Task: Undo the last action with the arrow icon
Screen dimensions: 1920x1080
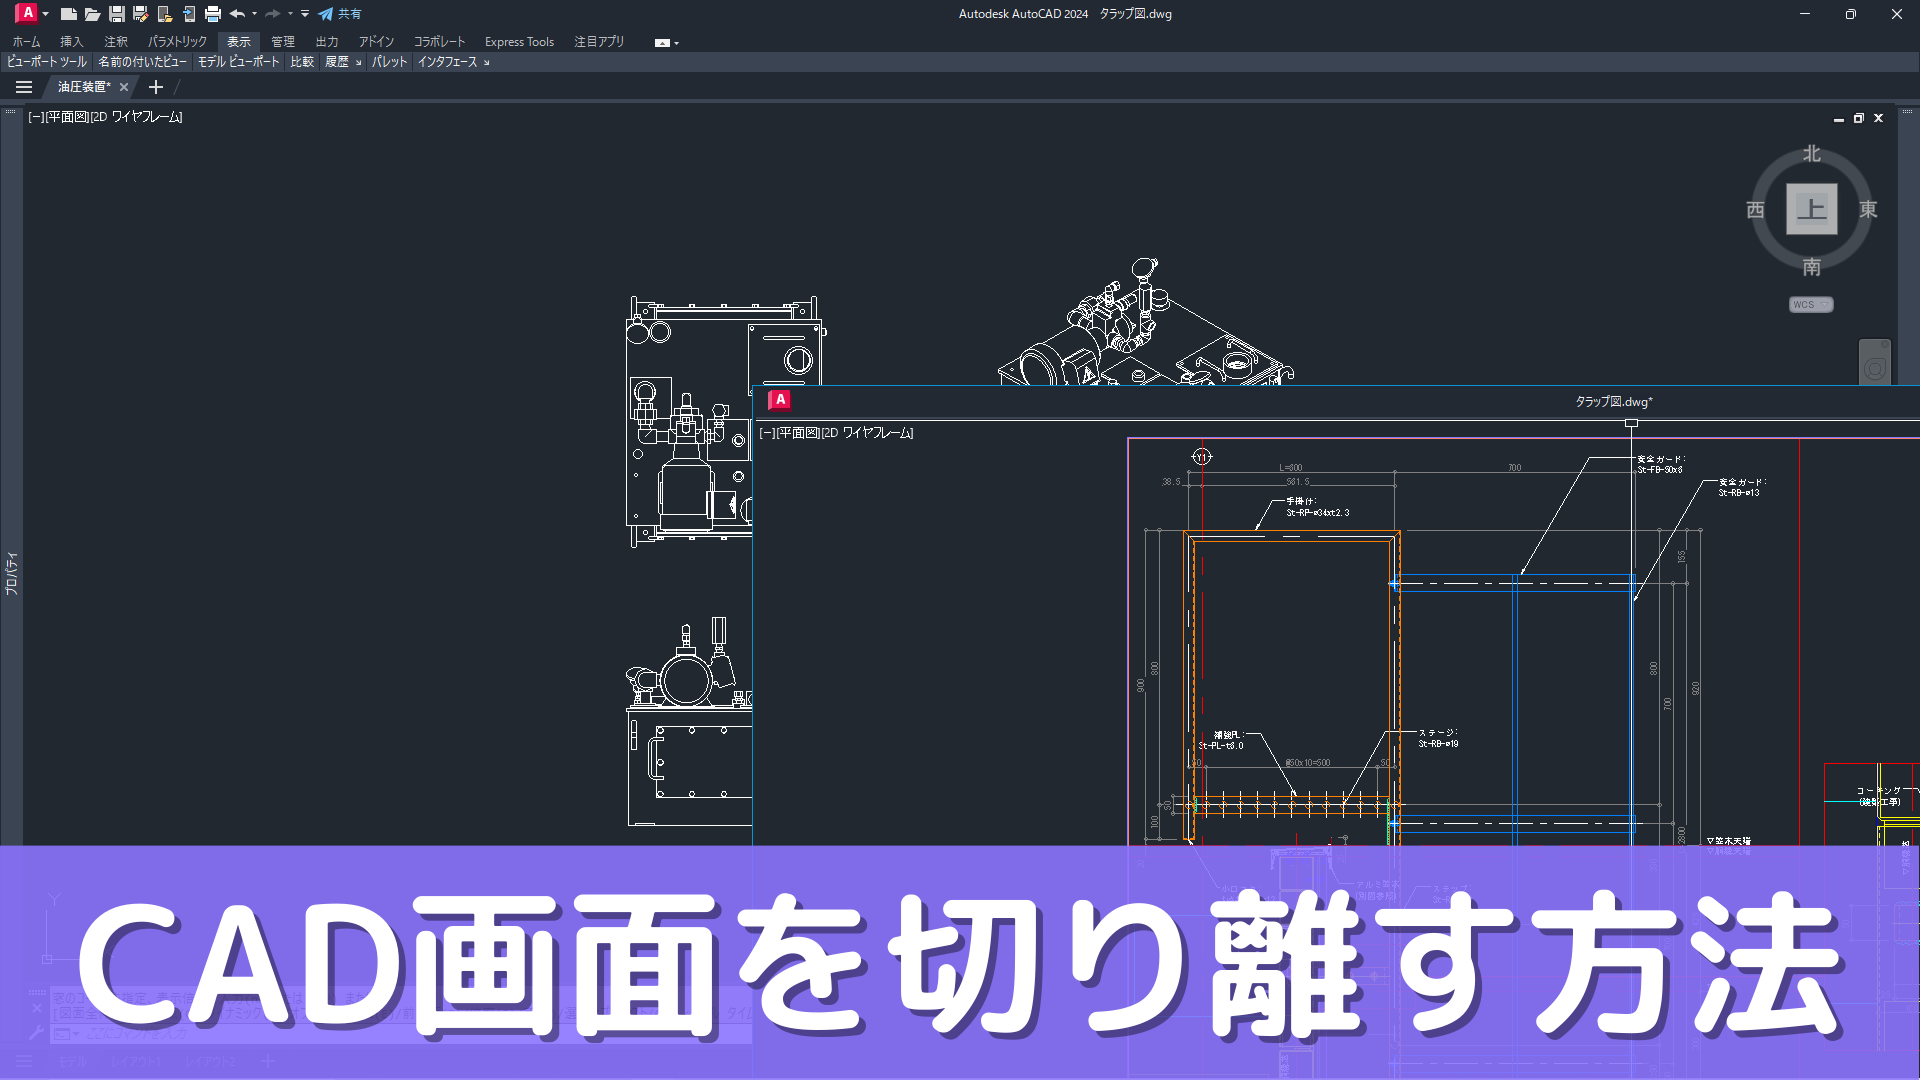Action: pyautogui.click(x=237, y=14)
